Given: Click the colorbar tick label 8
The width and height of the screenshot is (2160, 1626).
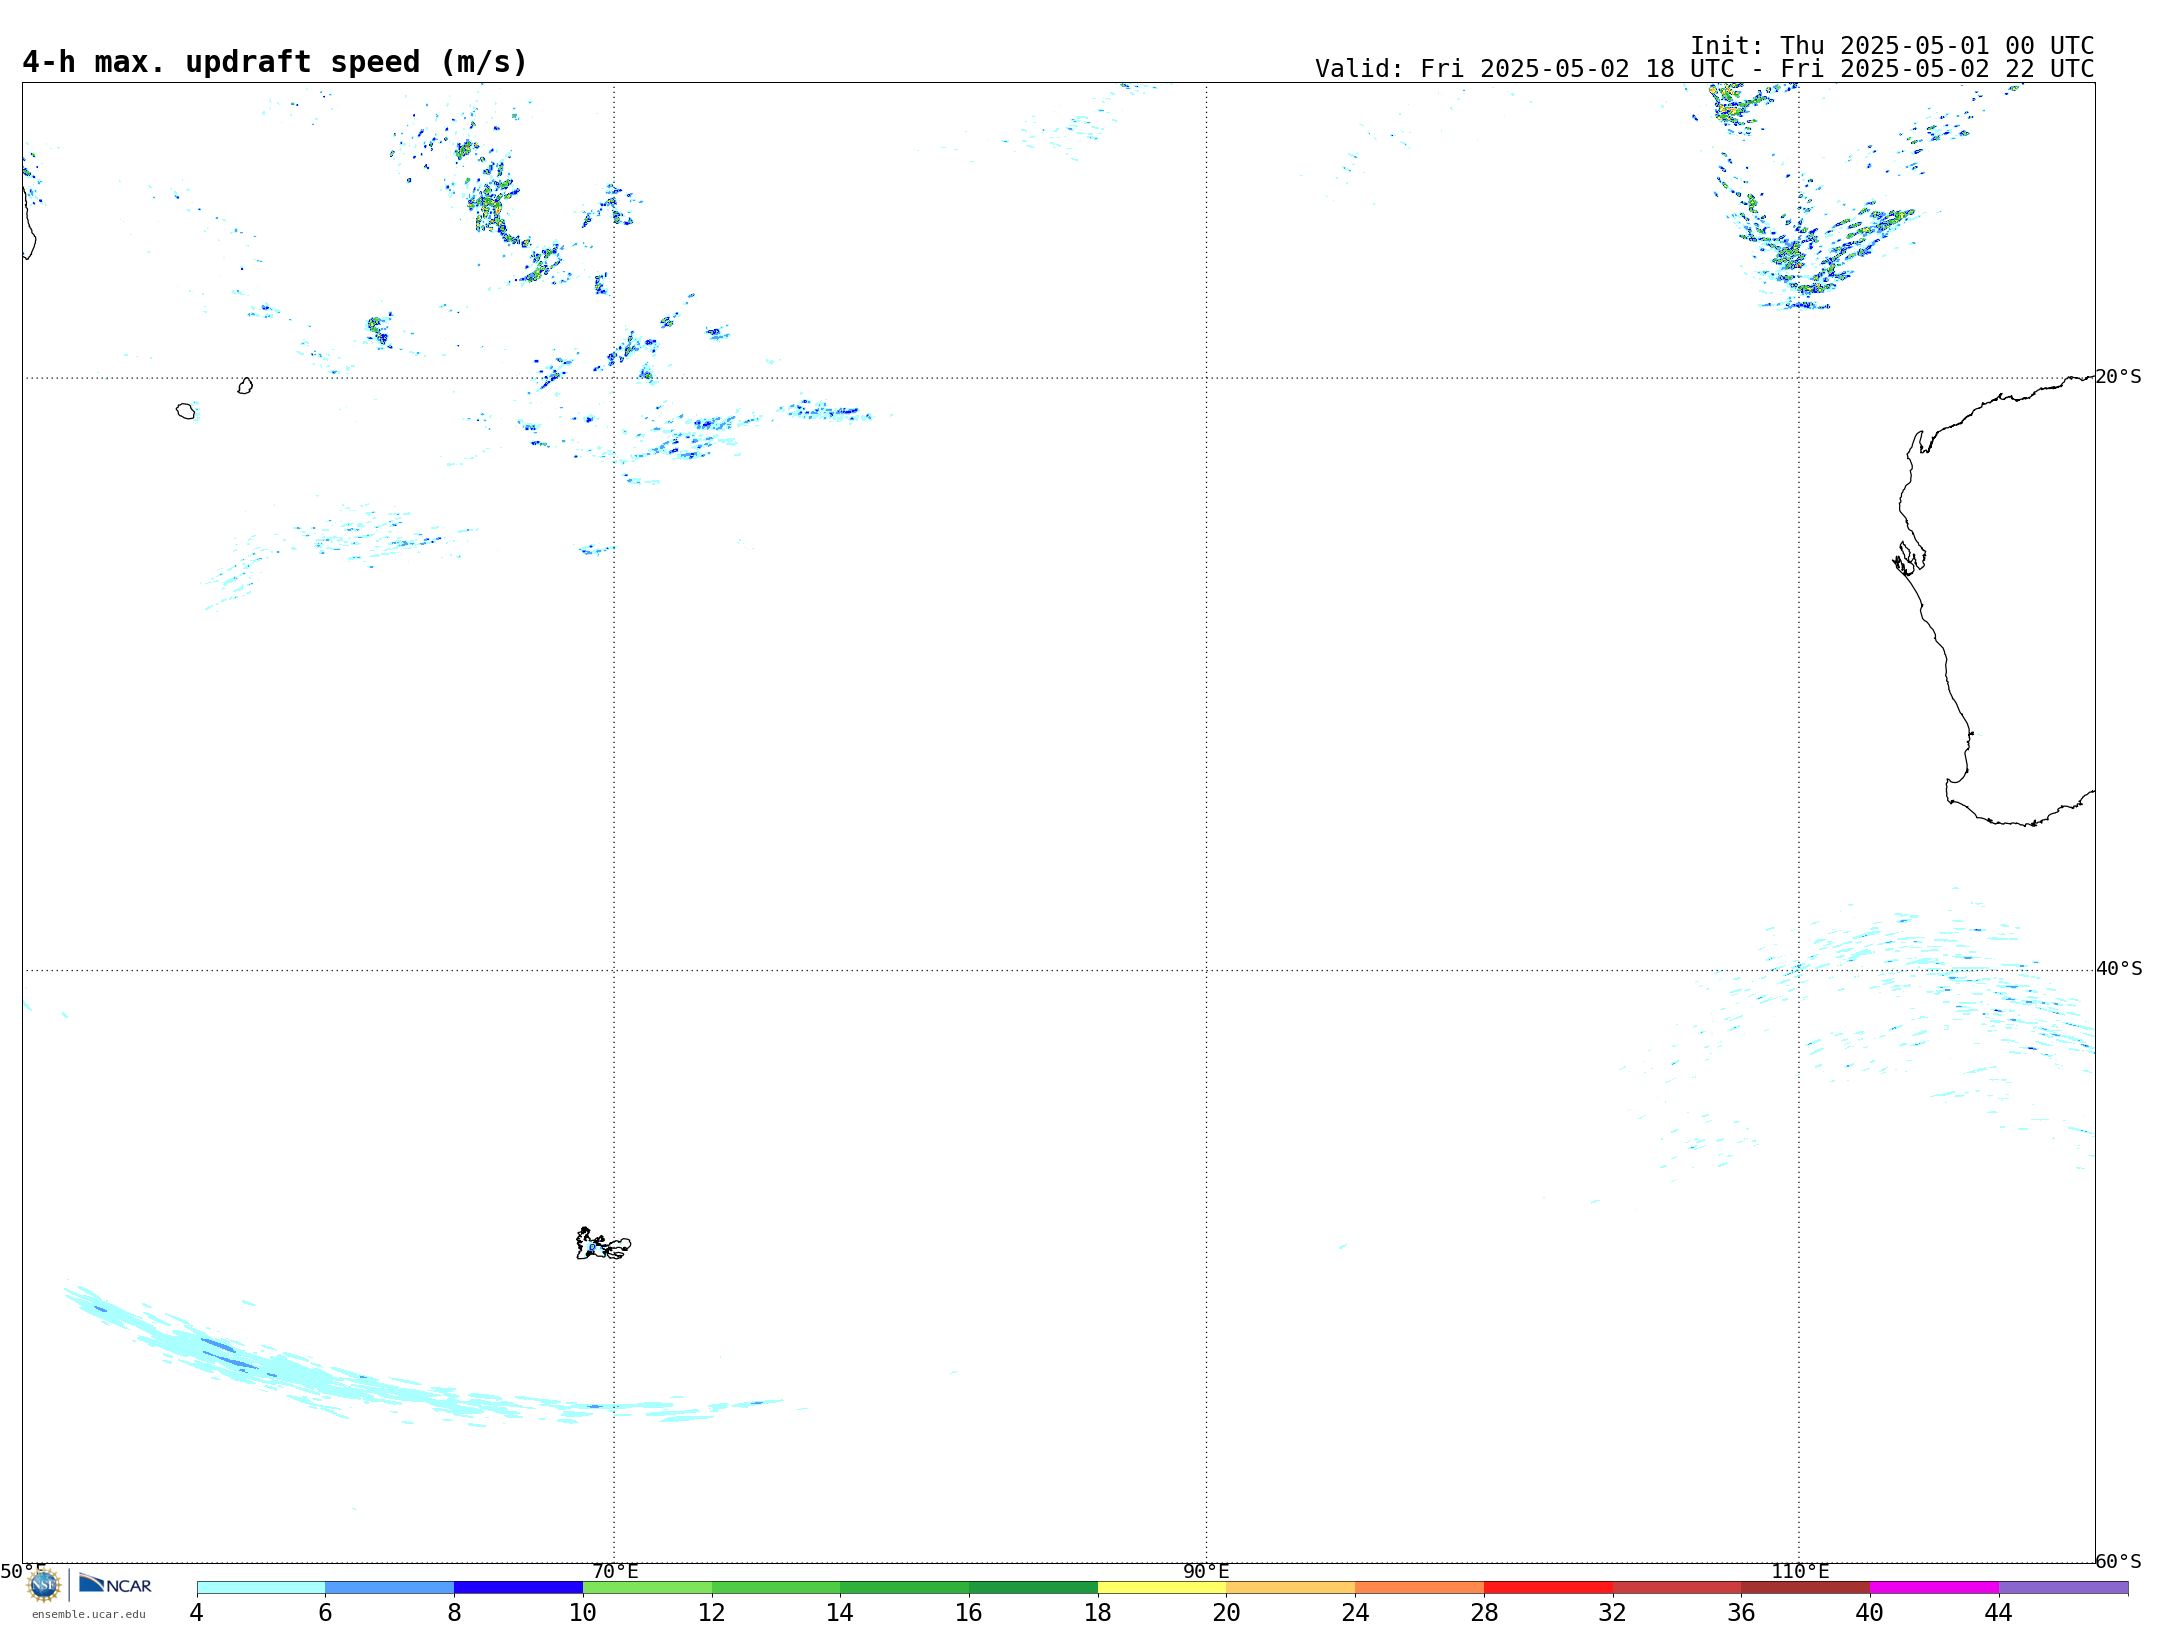Looking at the screenshot, I should [454, 1613].
